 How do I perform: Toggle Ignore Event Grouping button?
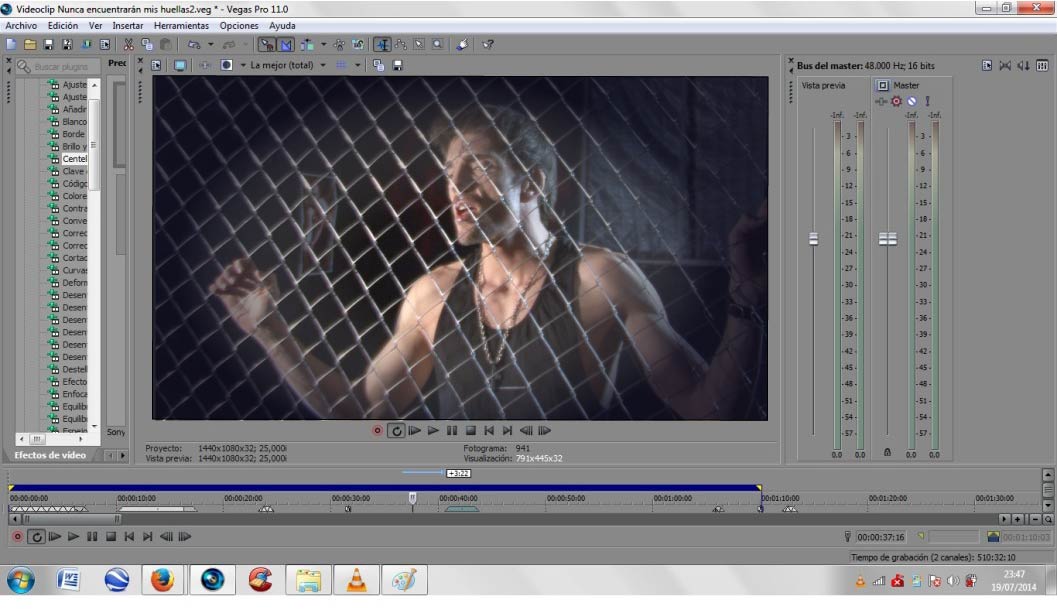358,45
